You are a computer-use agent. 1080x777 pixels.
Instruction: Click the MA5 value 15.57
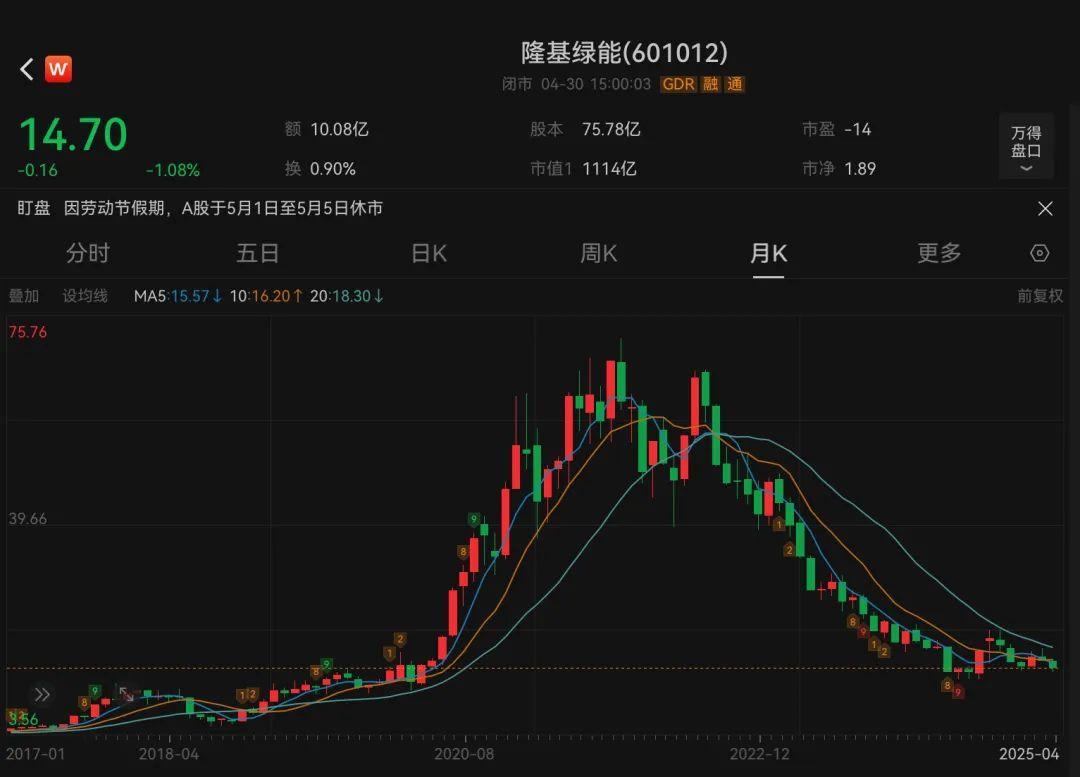pyautogui.click(x=189, y=296)
